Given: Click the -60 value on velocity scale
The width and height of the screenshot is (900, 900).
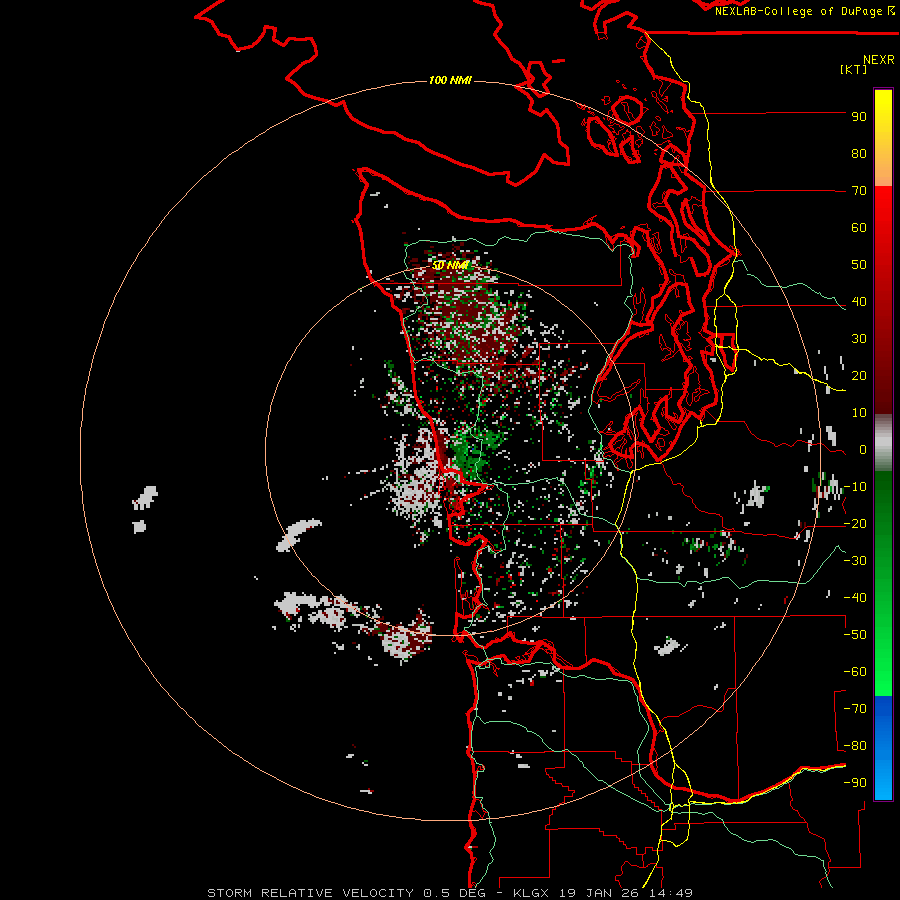Looking at the screenshot, I should pyautogui.click(x=855, y=672).
